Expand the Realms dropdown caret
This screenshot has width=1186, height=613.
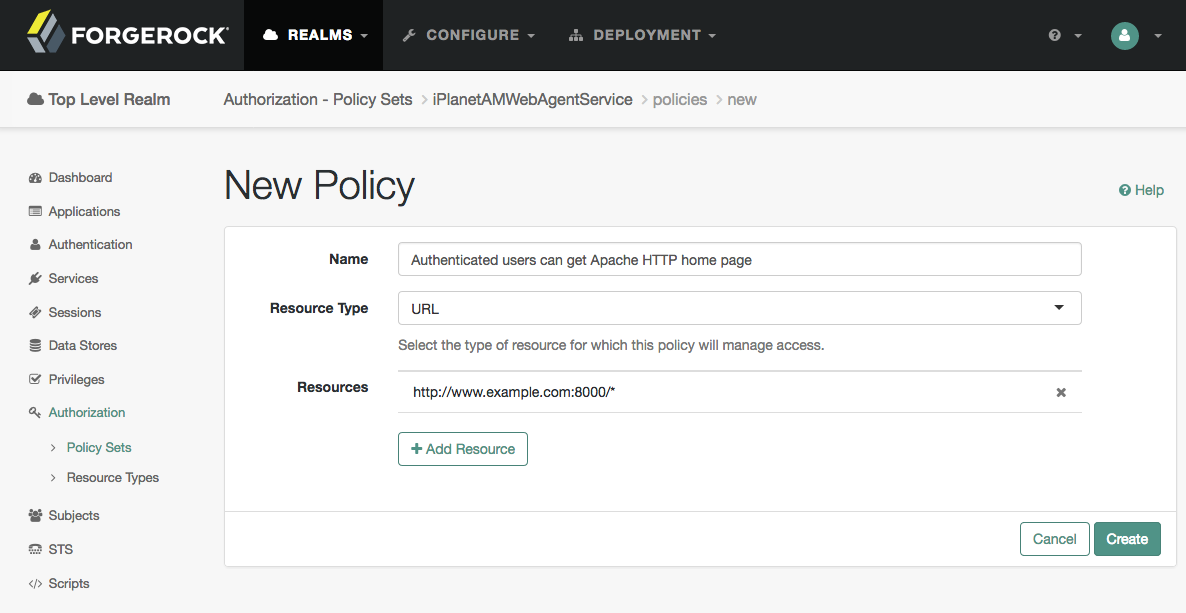(364, 36)
